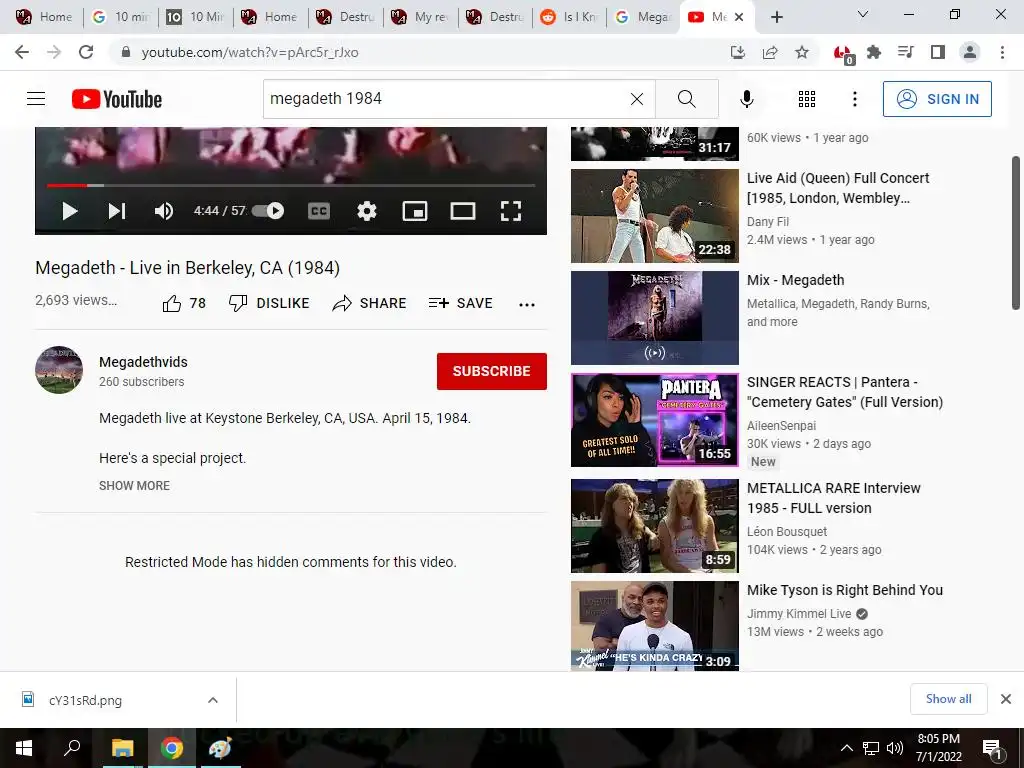Open the YouTube hamburger guide menu
Screen dimensions: 1024x768
(36, 99)
